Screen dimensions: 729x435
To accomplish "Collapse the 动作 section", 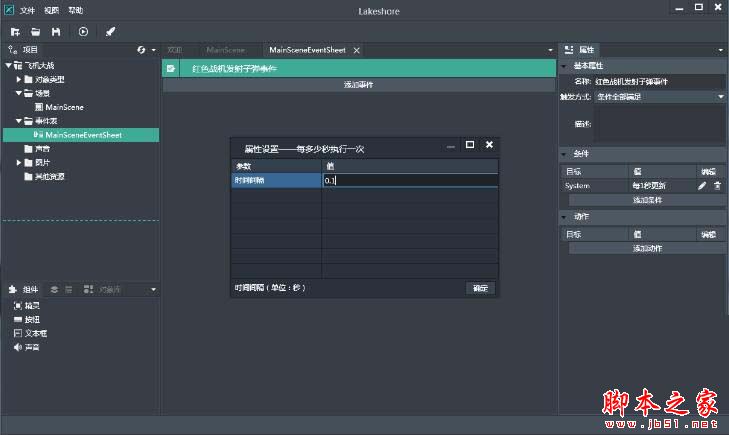I will point(564,217).
